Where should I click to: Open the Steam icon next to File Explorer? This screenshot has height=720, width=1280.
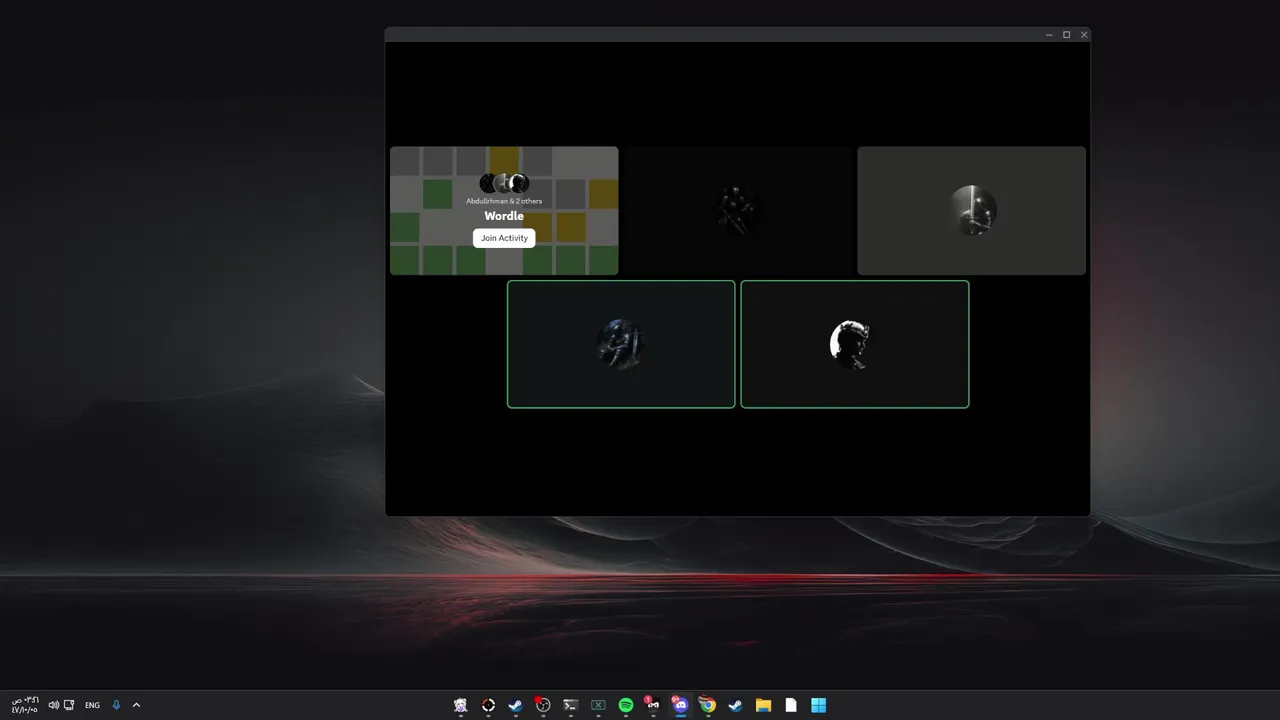point(736,705)
